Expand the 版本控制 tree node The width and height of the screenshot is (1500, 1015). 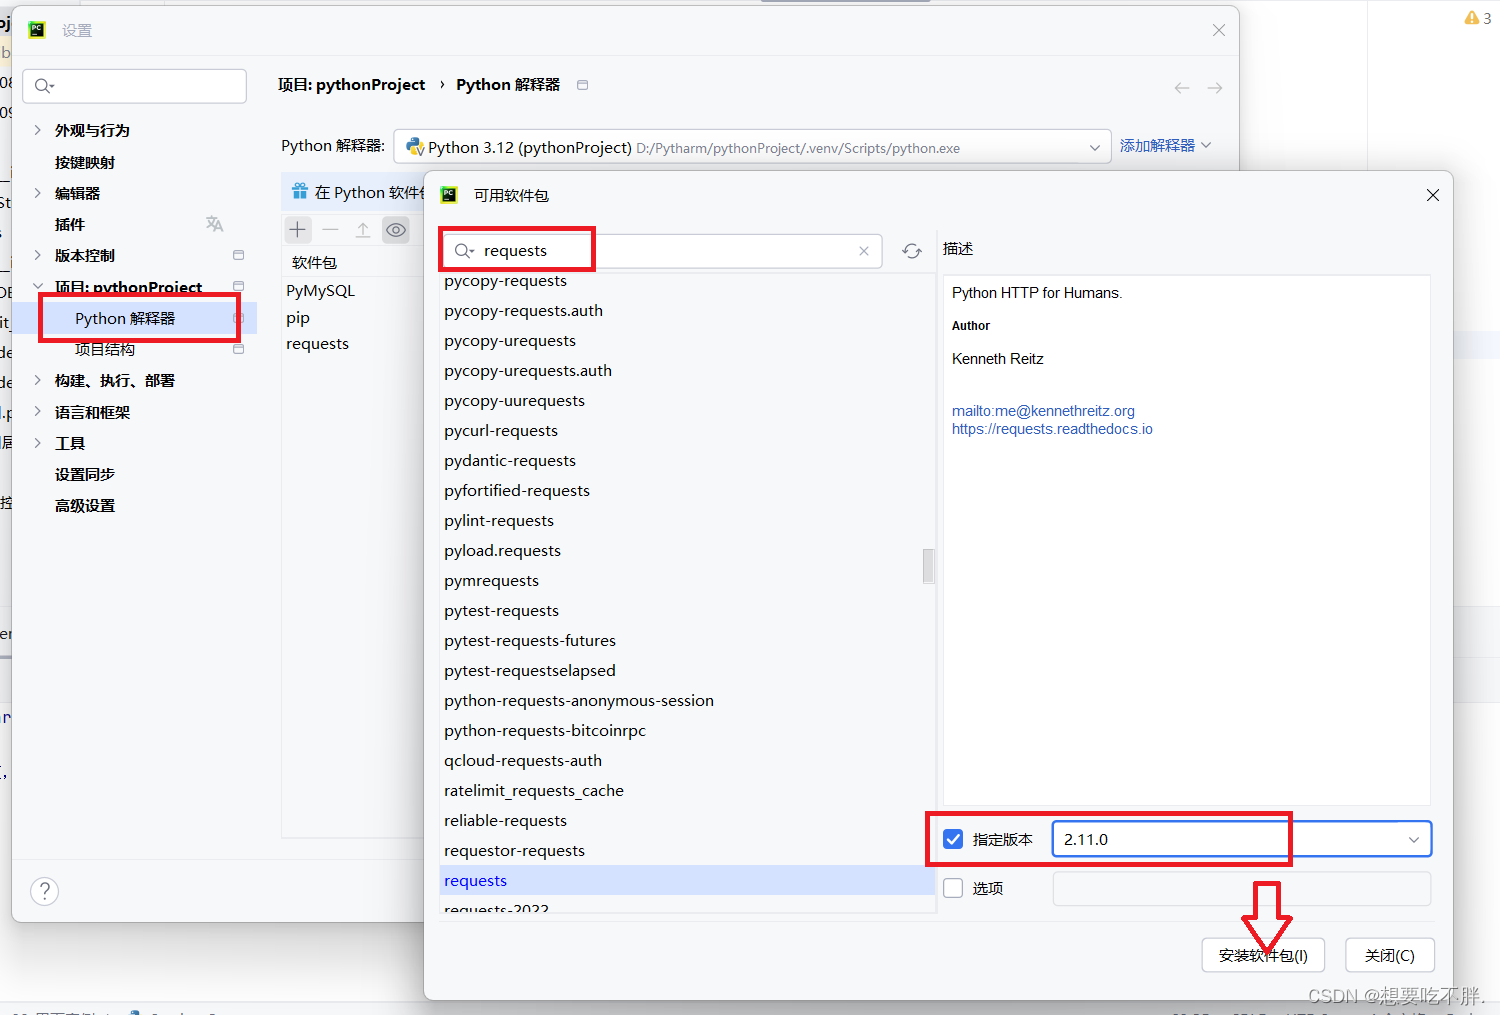point(38,255)
